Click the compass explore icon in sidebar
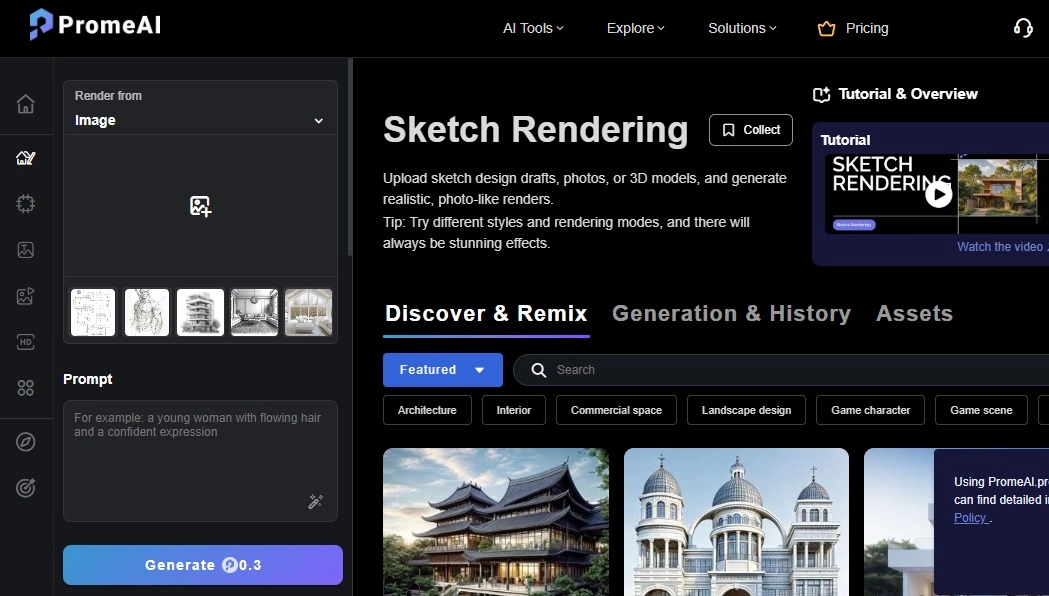1049x596 pixels. [x=26, y=441]
